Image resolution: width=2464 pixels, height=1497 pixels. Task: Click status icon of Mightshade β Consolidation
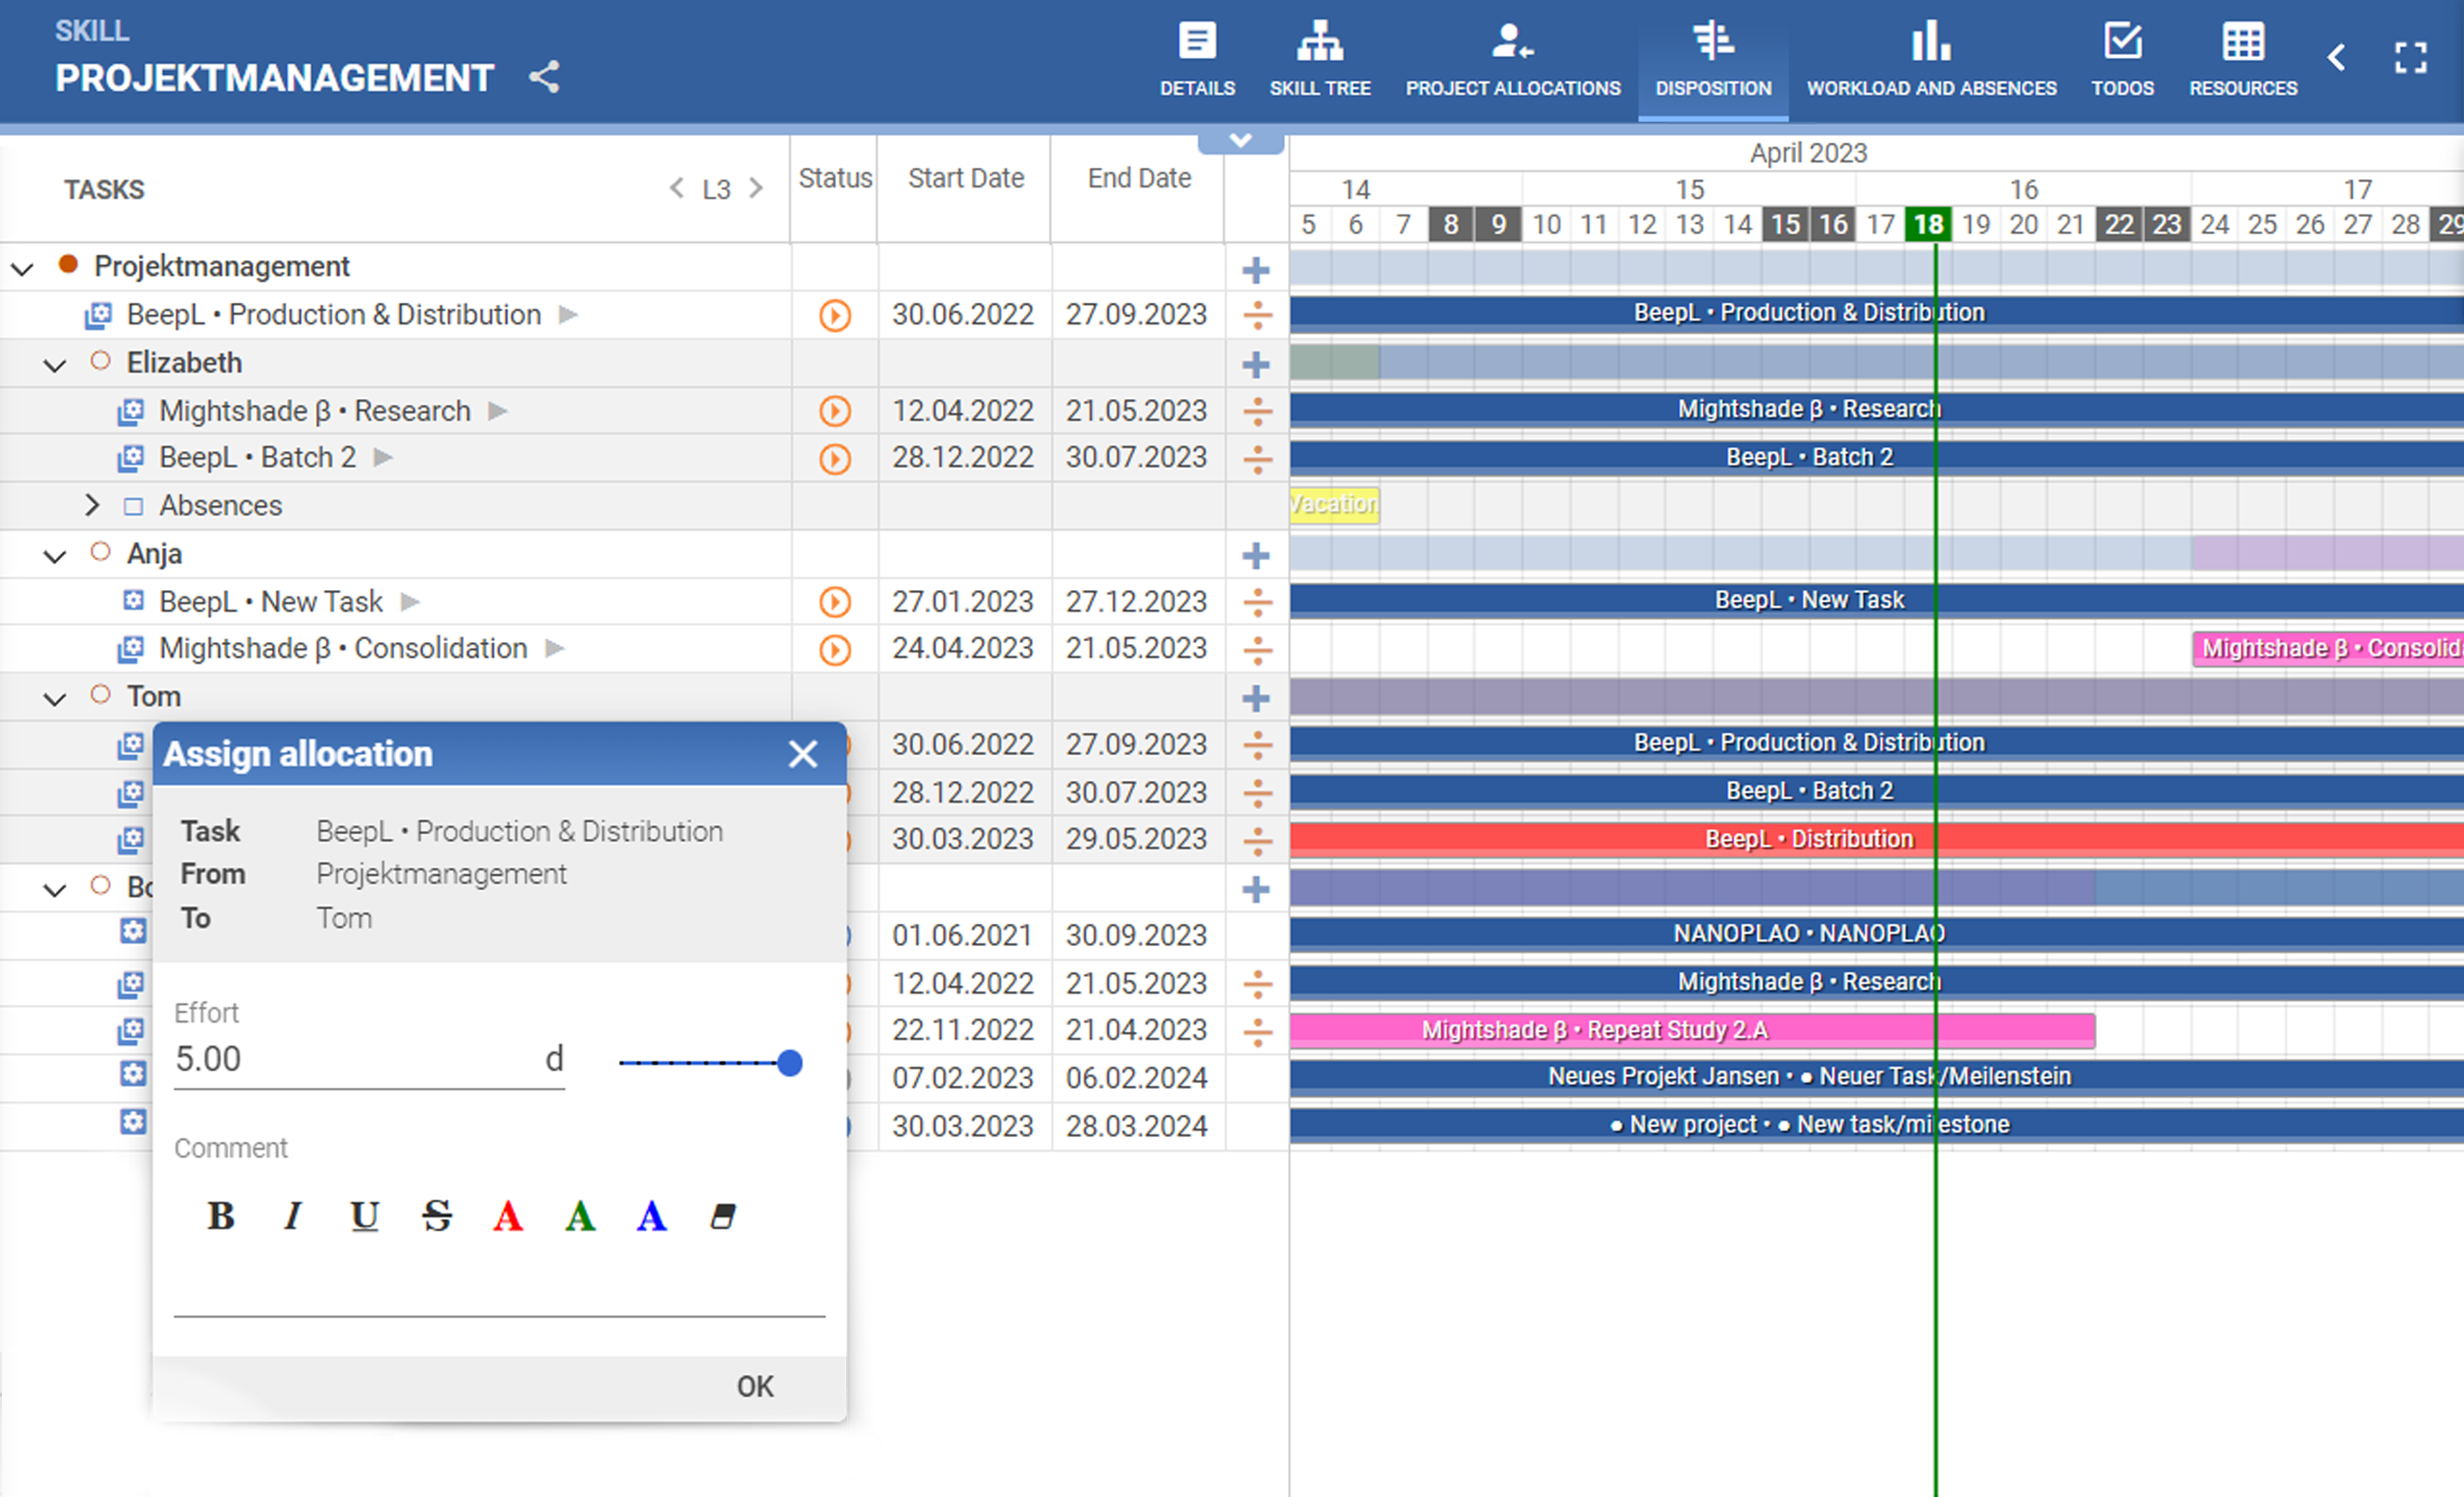coord(835,650)
